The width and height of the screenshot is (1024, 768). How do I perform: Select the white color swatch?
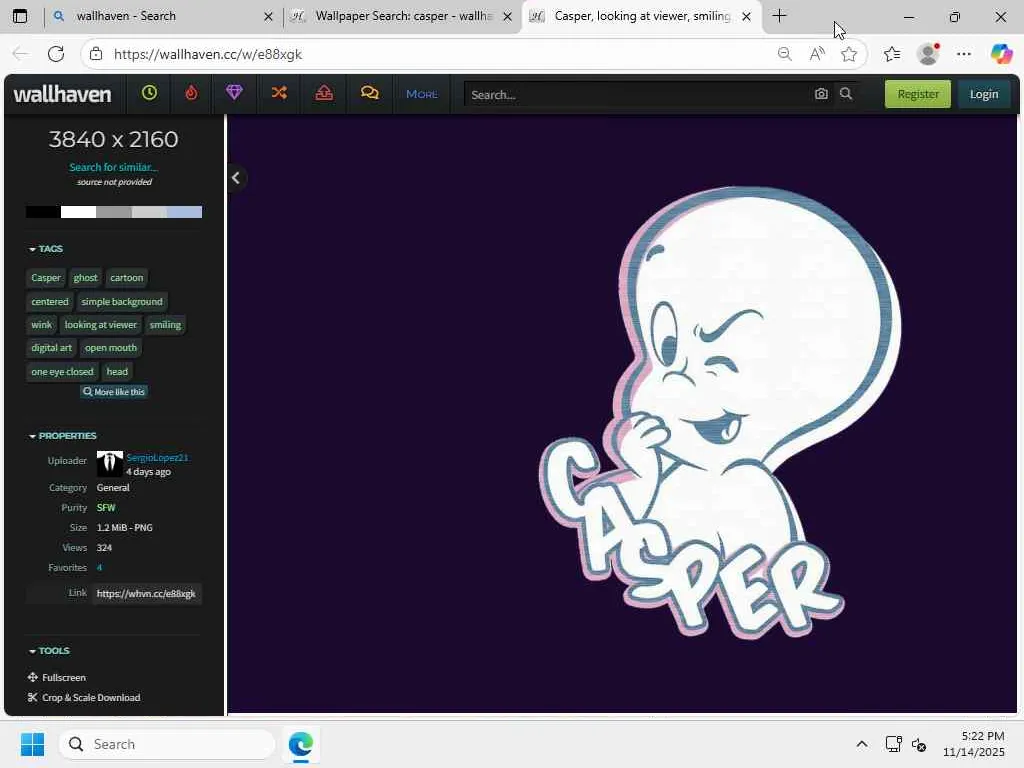(78, 212)
